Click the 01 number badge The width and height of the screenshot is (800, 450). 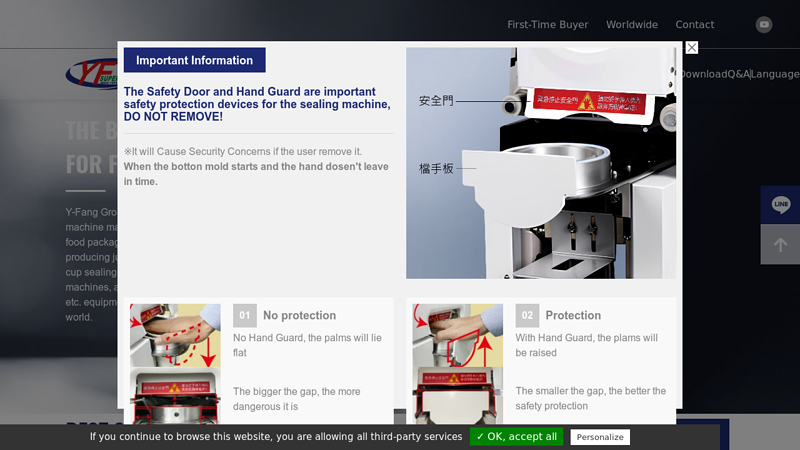click(x=245, y=315)
